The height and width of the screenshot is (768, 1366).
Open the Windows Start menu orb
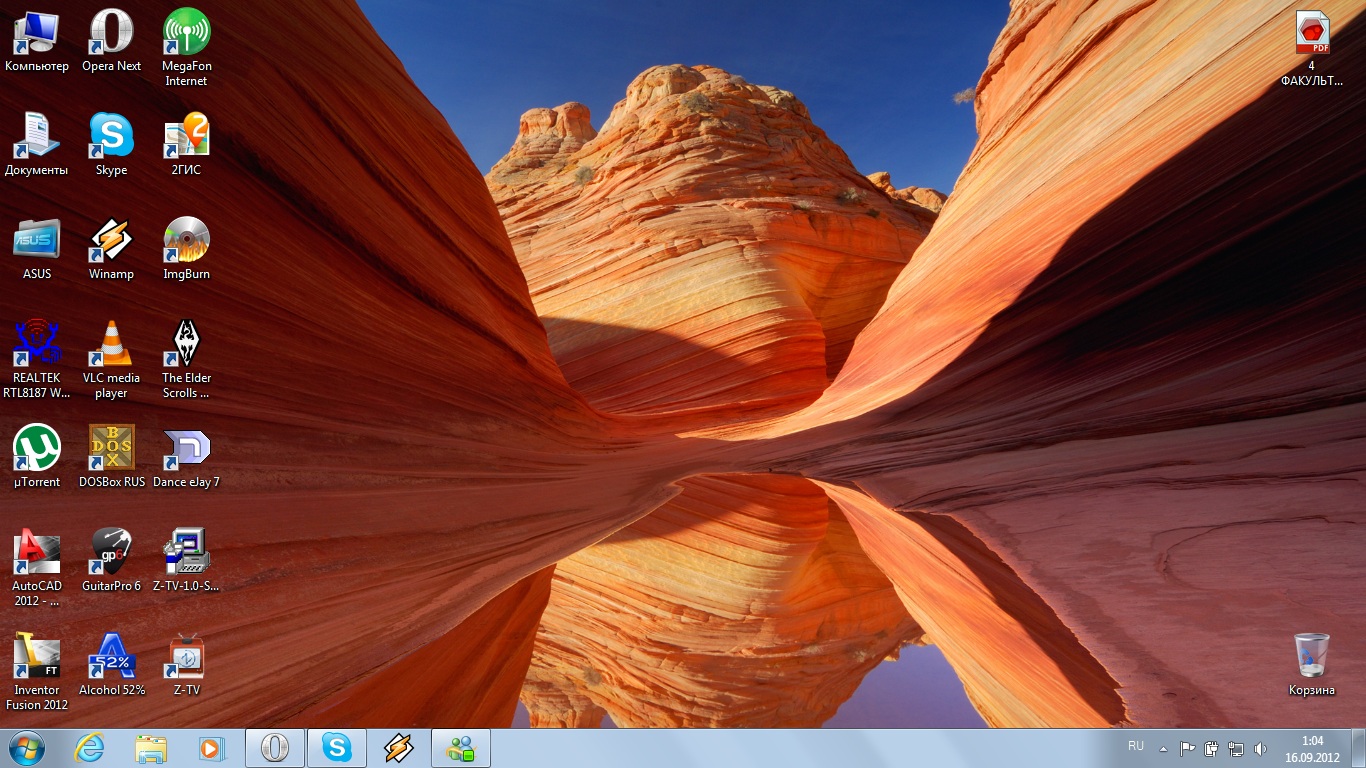(26, 748)
